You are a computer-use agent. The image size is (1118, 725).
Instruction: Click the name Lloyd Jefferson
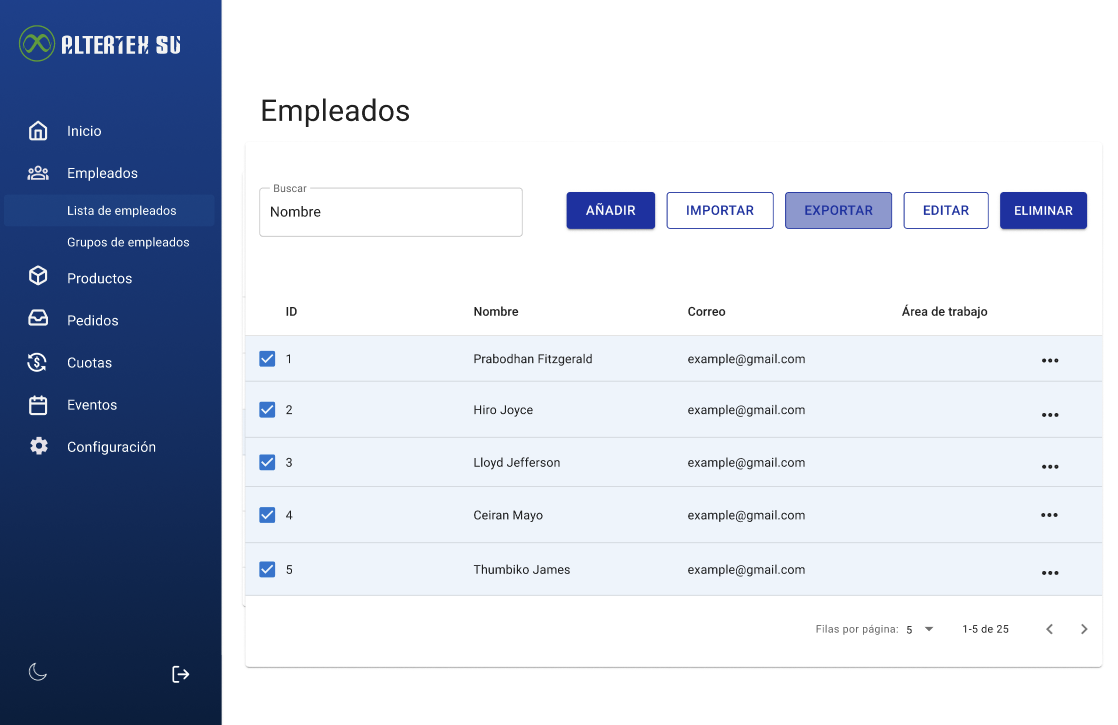[x=516, y=463]
